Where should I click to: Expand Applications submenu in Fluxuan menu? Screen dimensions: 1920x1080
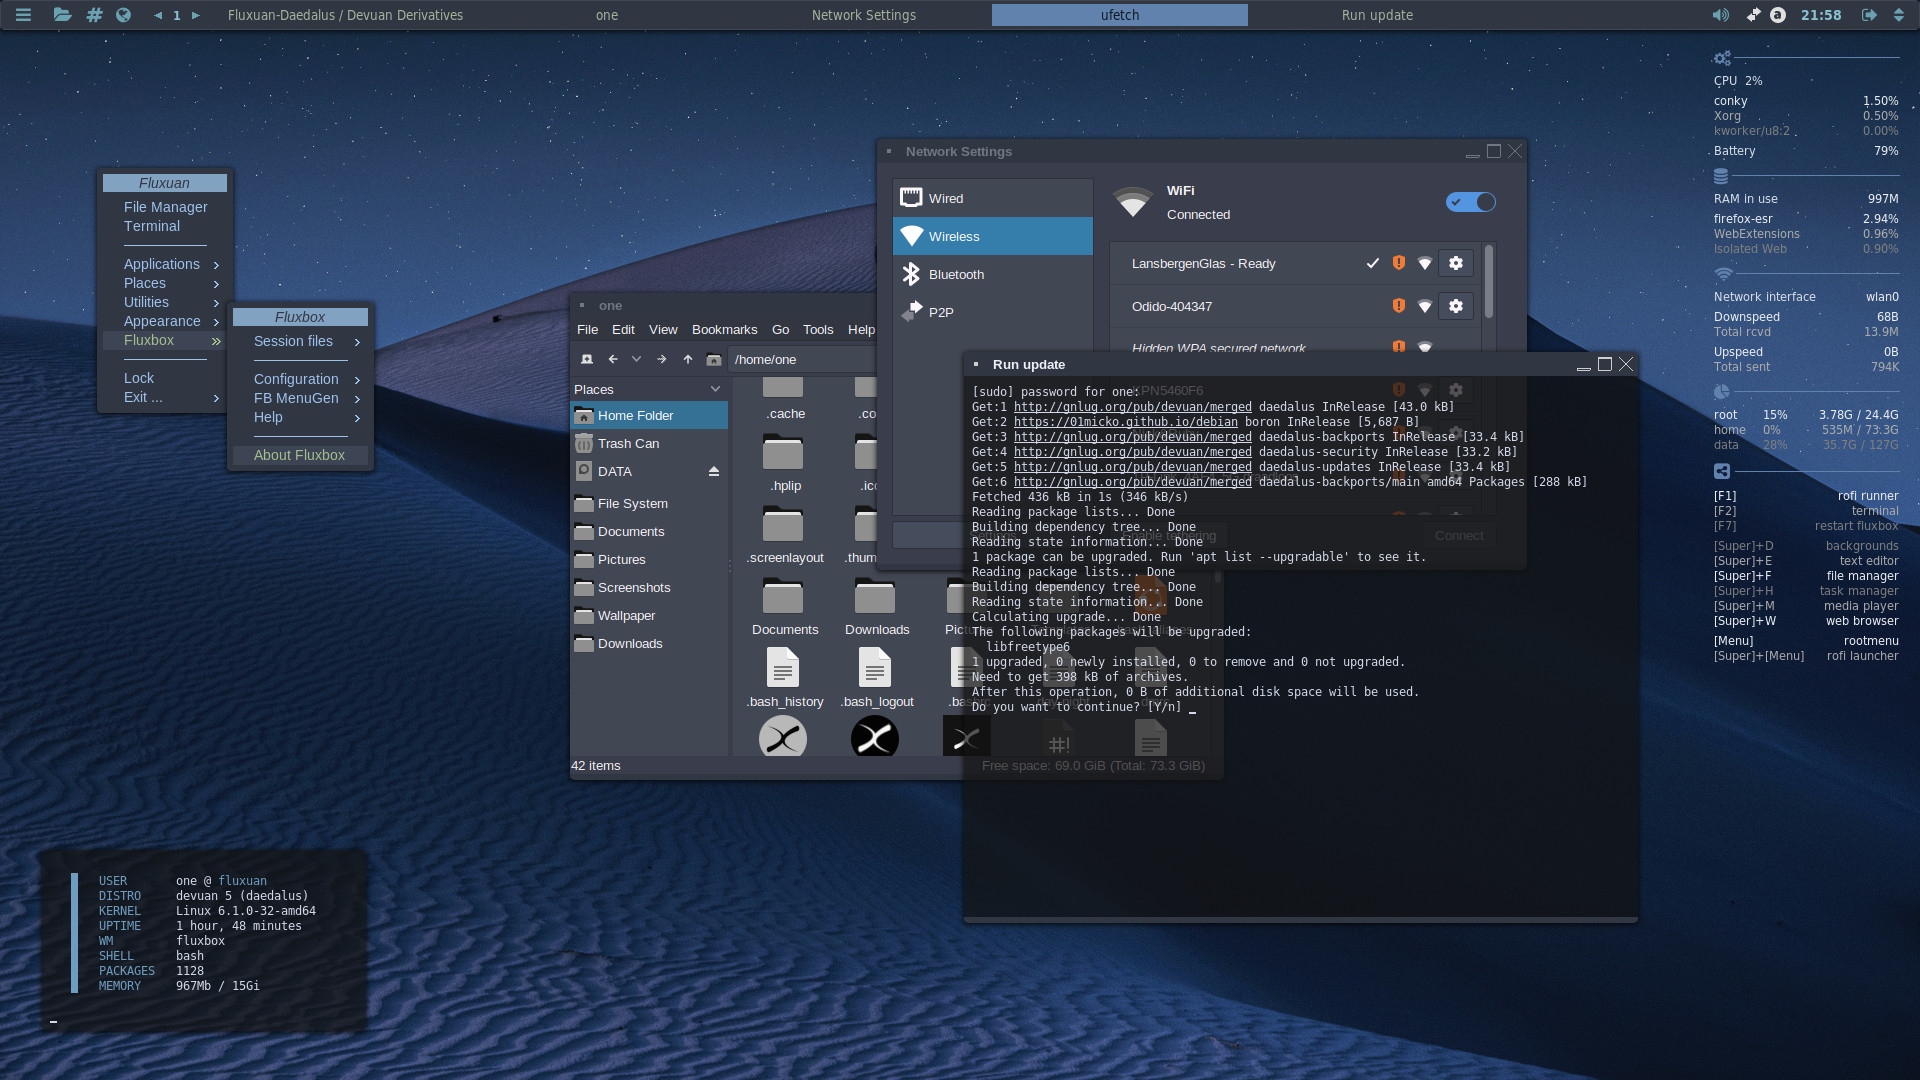(x=164, y=264)
